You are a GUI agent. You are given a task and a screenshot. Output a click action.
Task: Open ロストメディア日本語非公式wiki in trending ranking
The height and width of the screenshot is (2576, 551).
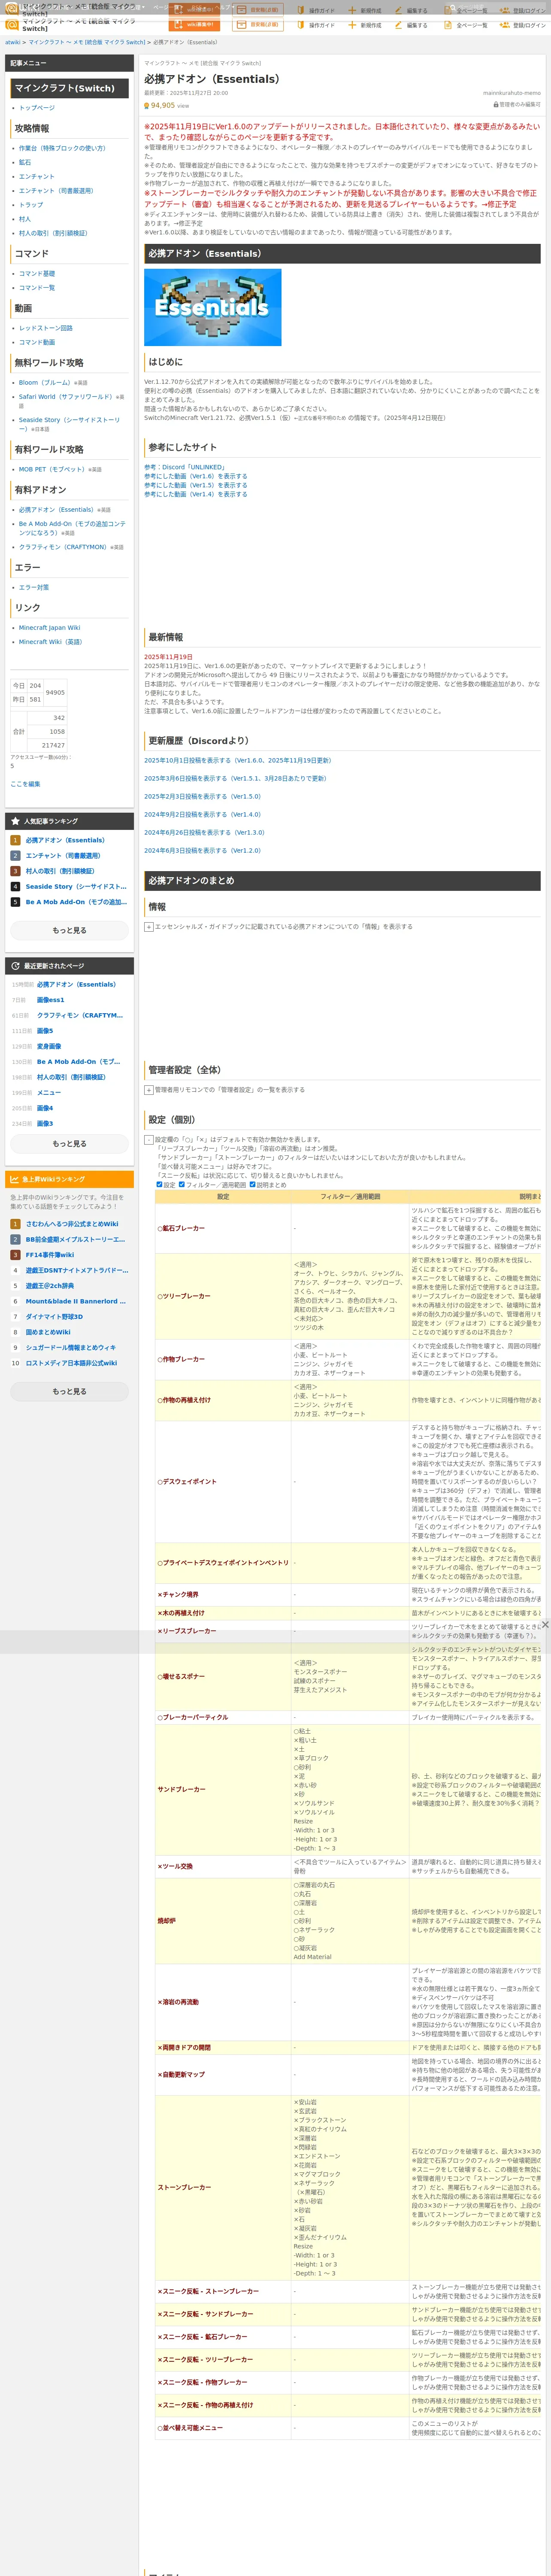[x=71, y=1363]
